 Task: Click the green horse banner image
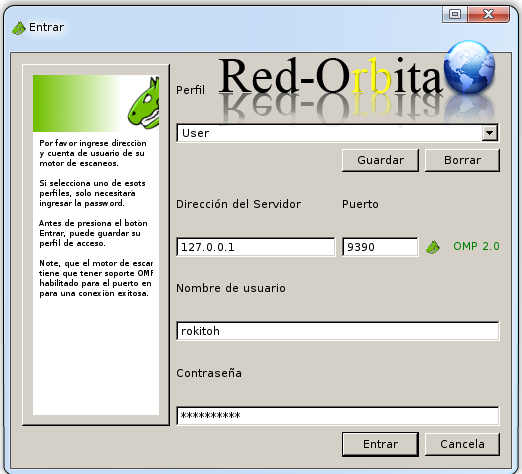tap(96, 103)
